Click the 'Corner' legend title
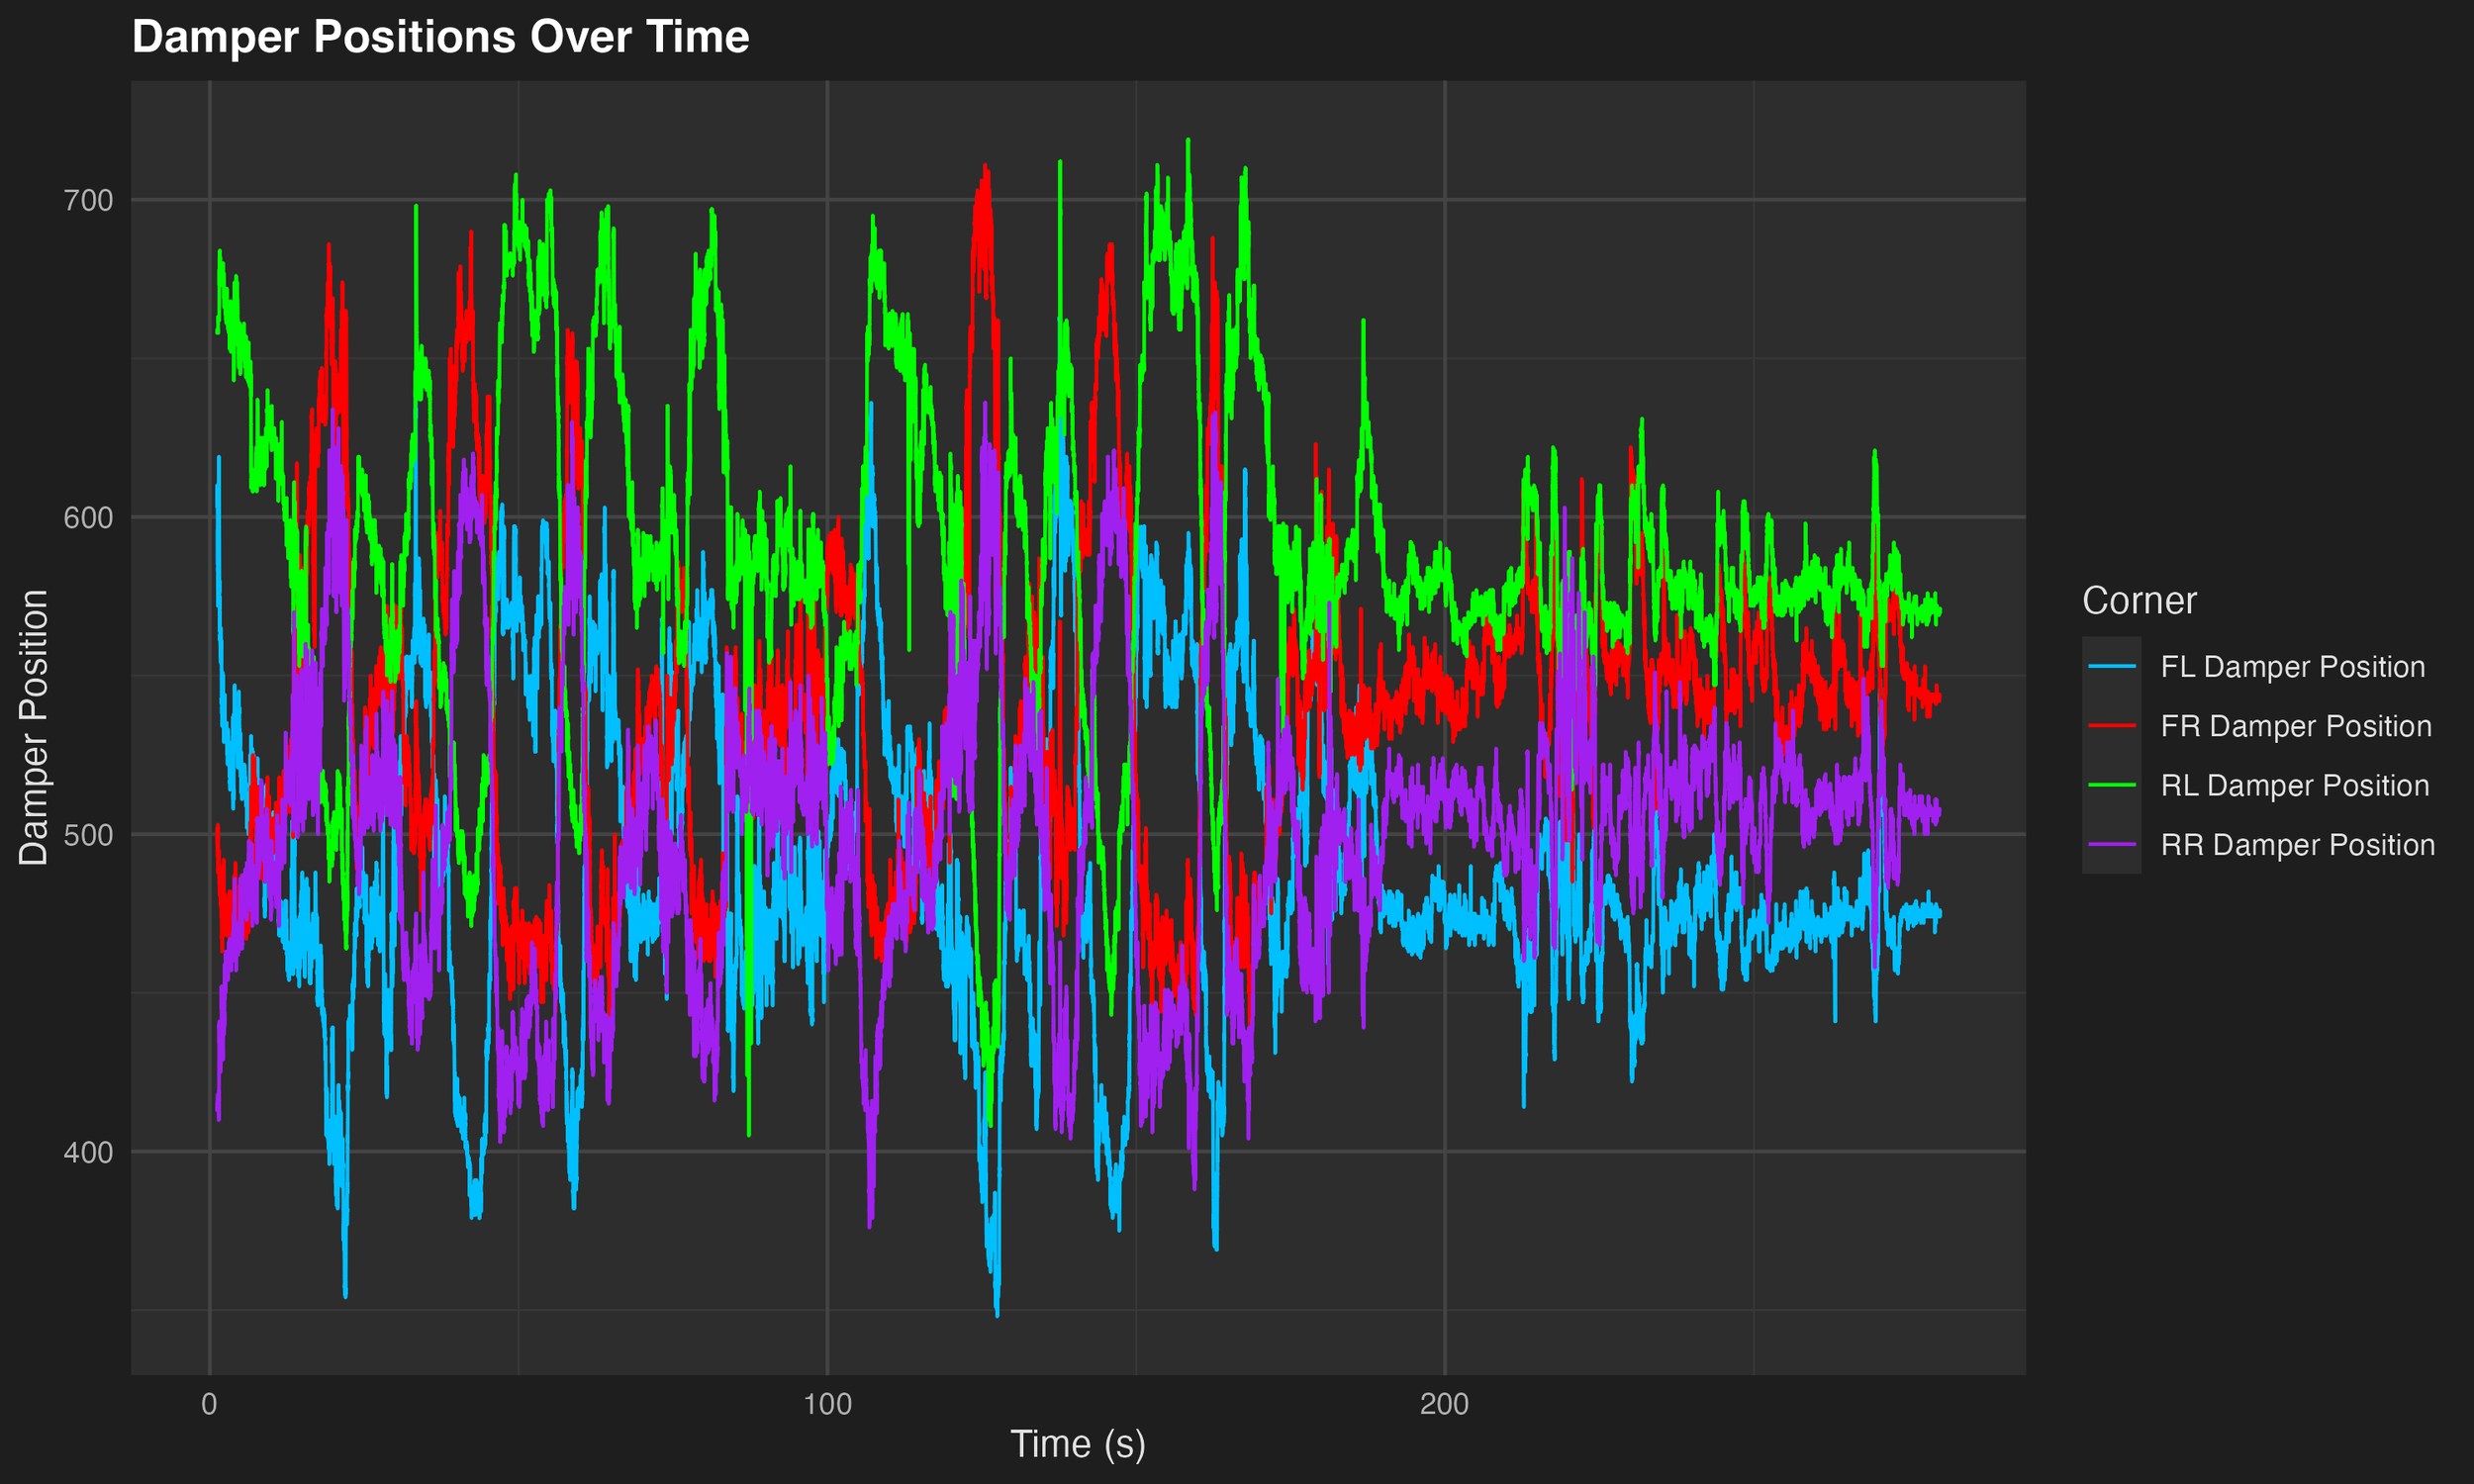 click(x=2139, y=600)
